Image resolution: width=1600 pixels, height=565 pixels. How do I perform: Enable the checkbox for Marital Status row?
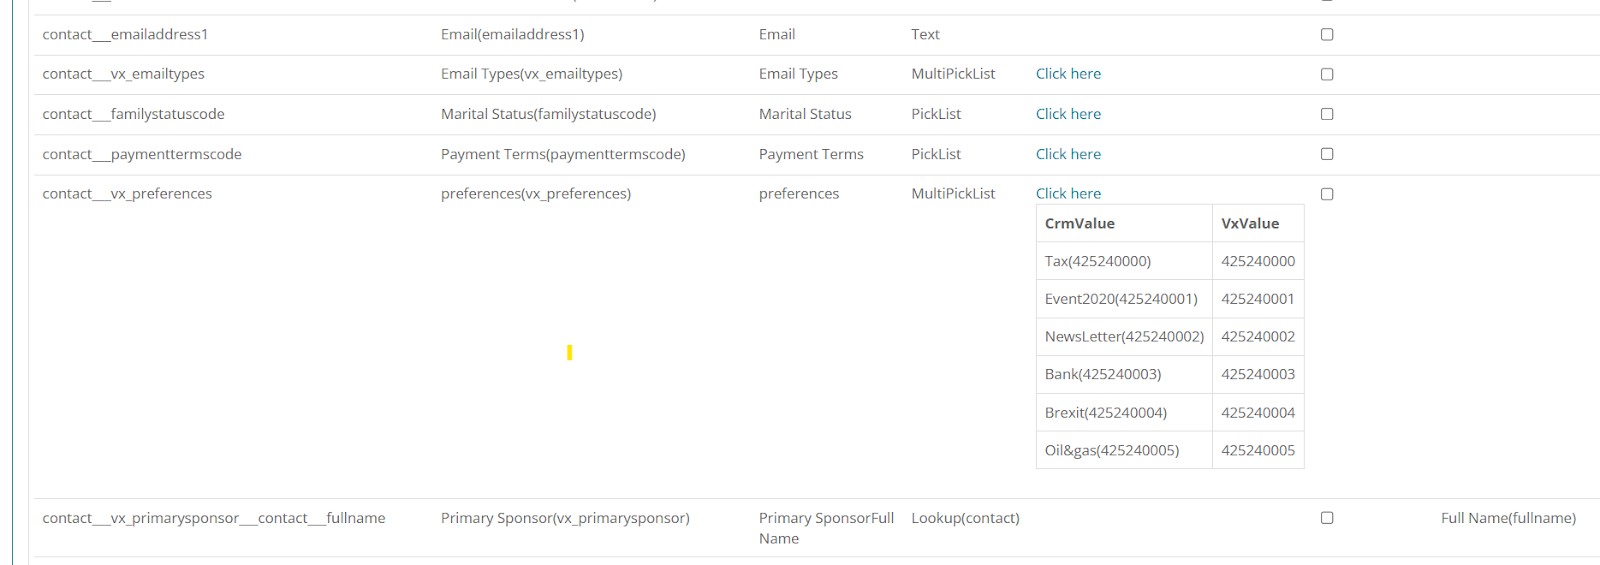tap(1327, 114)
